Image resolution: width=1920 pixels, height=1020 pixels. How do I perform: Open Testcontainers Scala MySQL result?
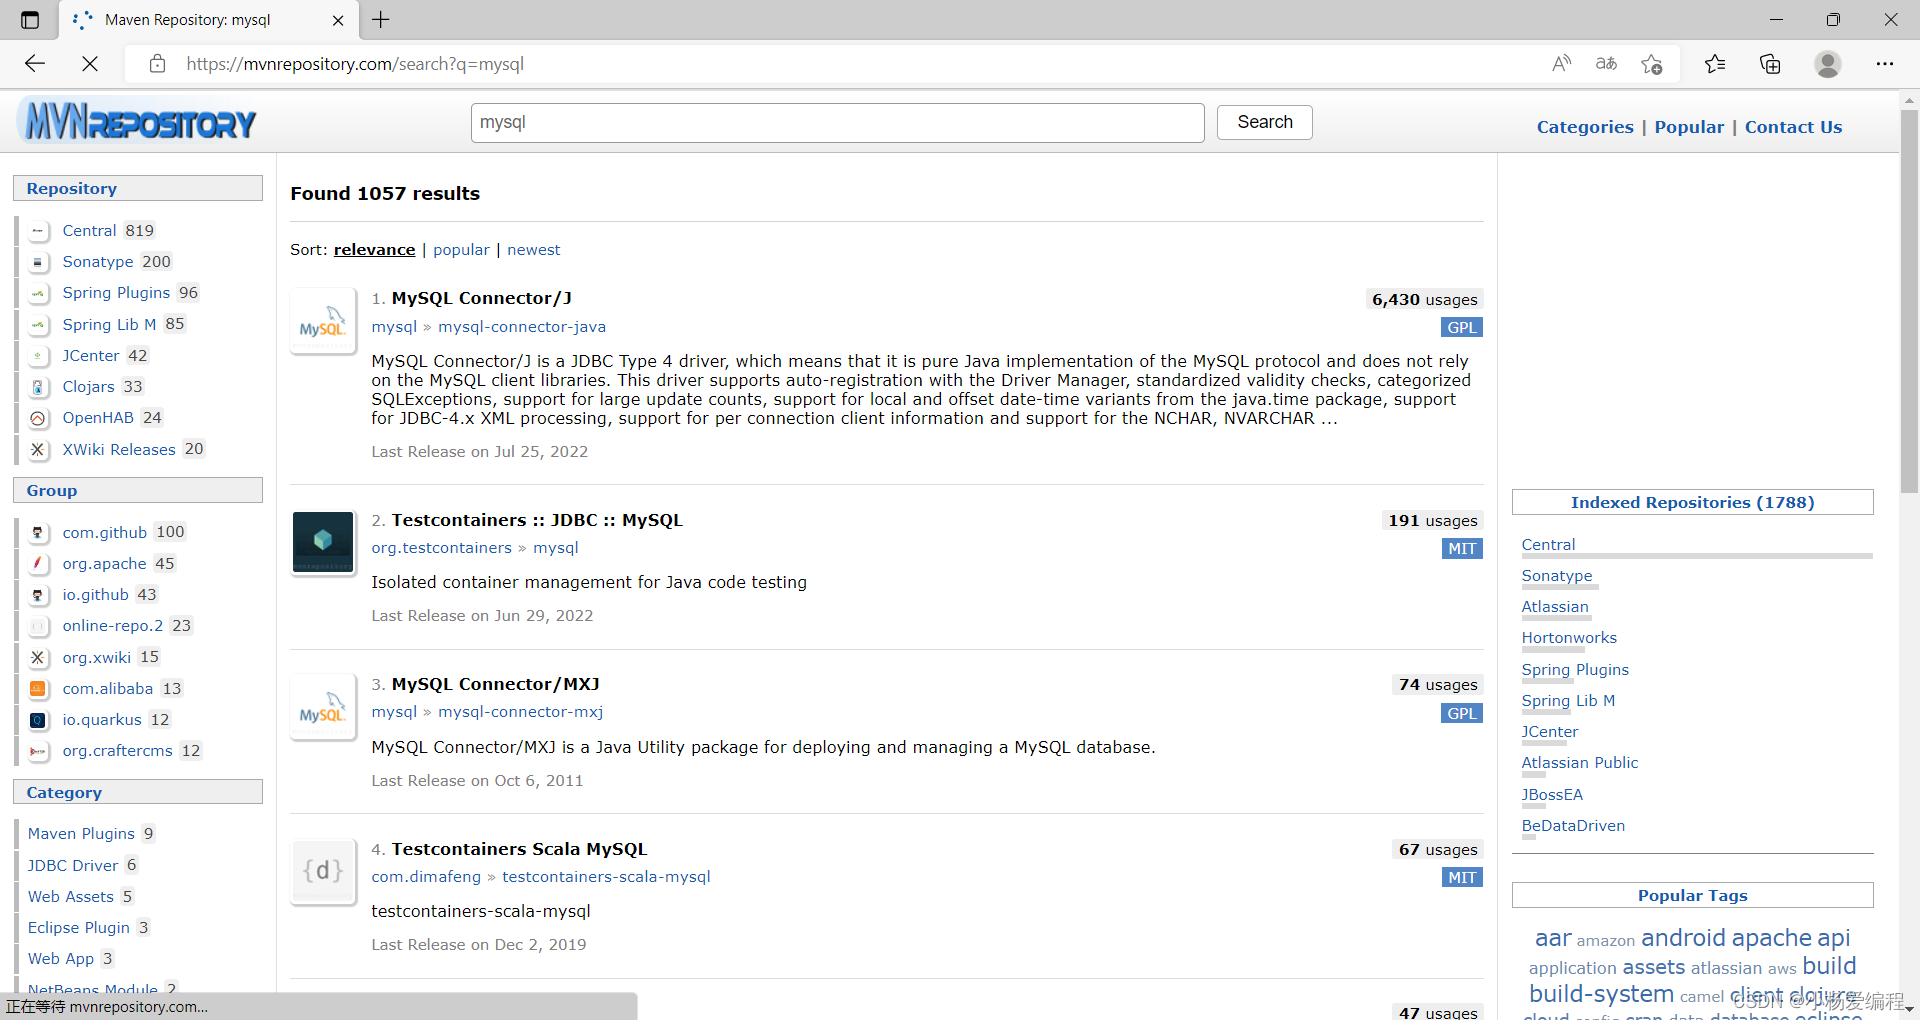(x=519, y=849)
